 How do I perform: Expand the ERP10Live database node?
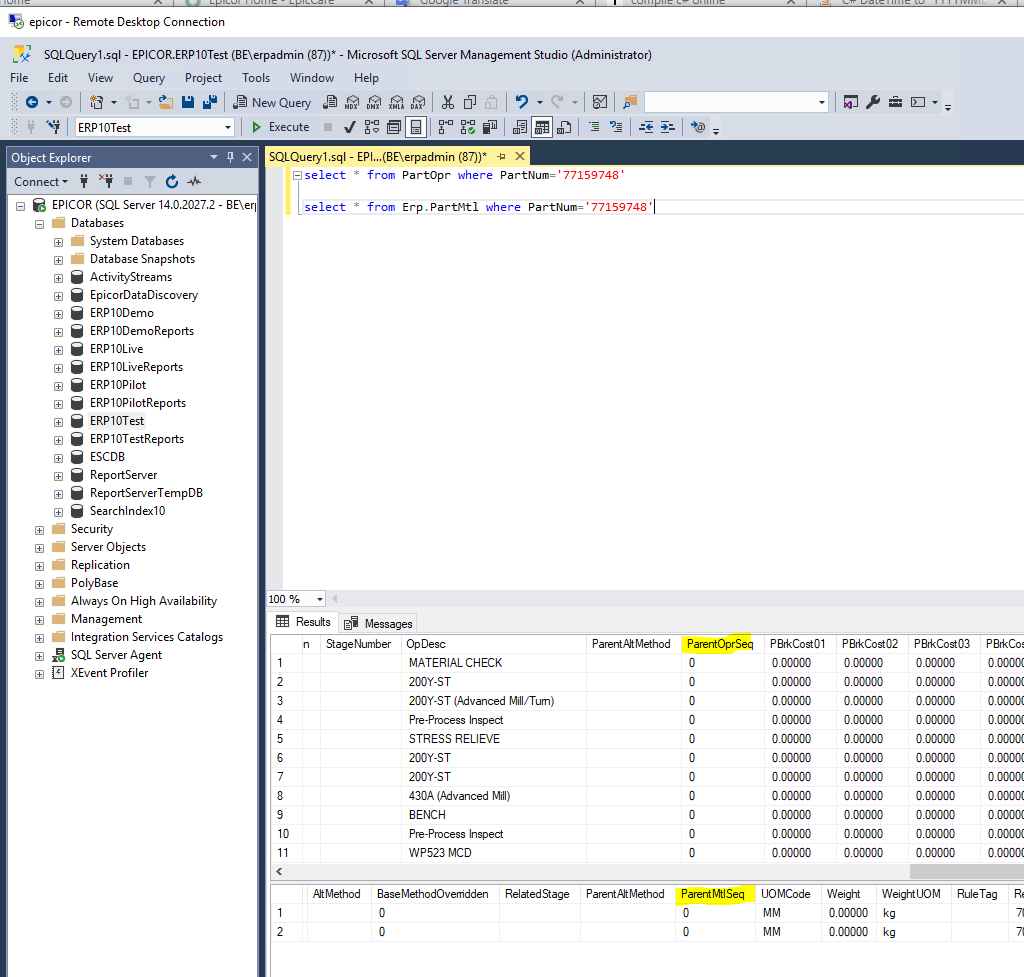(x=58, y=350)
